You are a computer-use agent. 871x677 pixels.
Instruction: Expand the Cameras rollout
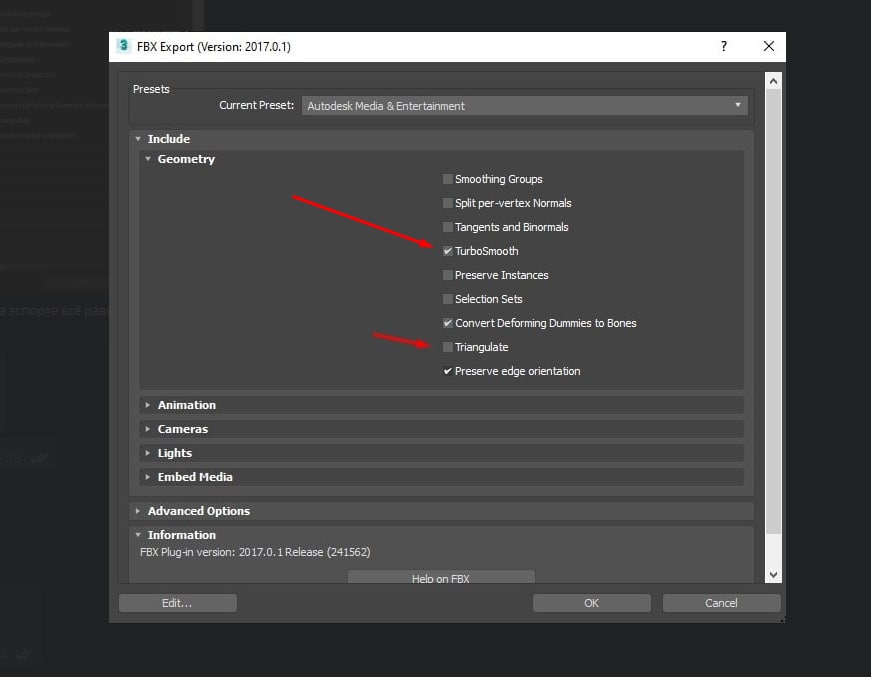(148, 429)
